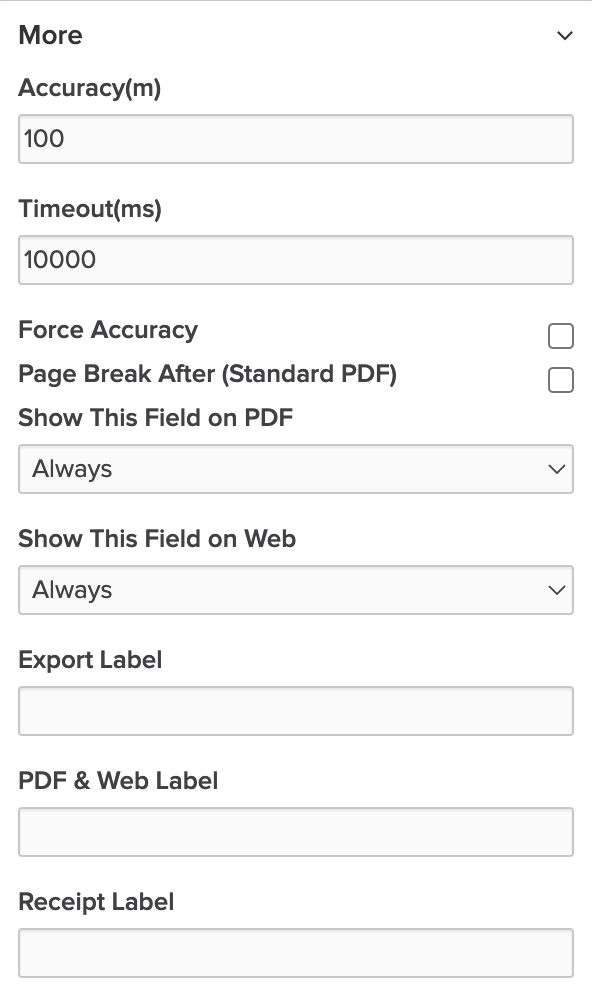
Task: Click the chevron on the Web visibility dropdown
Action: pyautogui.click(x=557, y=590)
